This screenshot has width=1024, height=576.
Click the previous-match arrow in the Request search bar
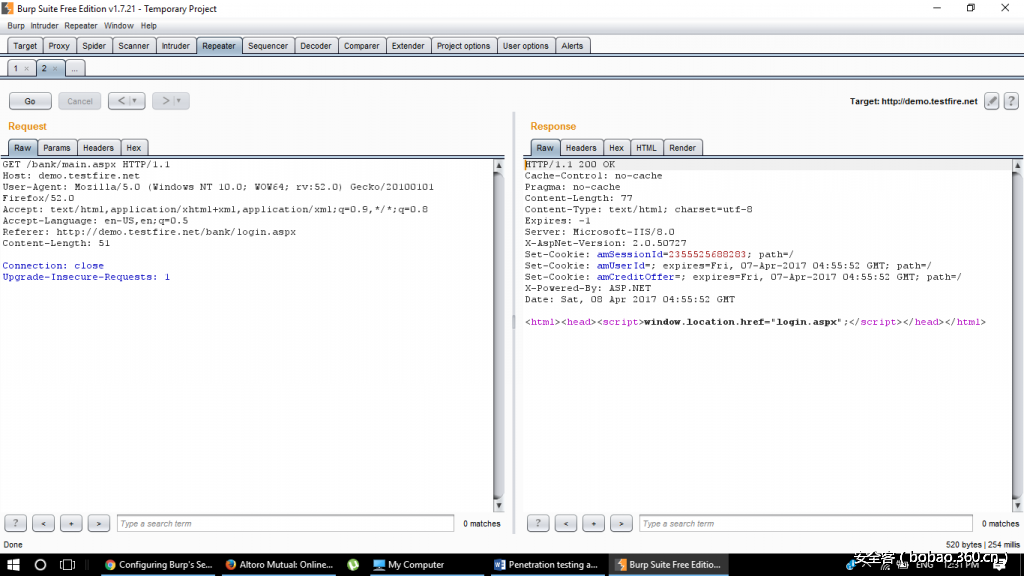pyautogui.click(x=43, y=523)
